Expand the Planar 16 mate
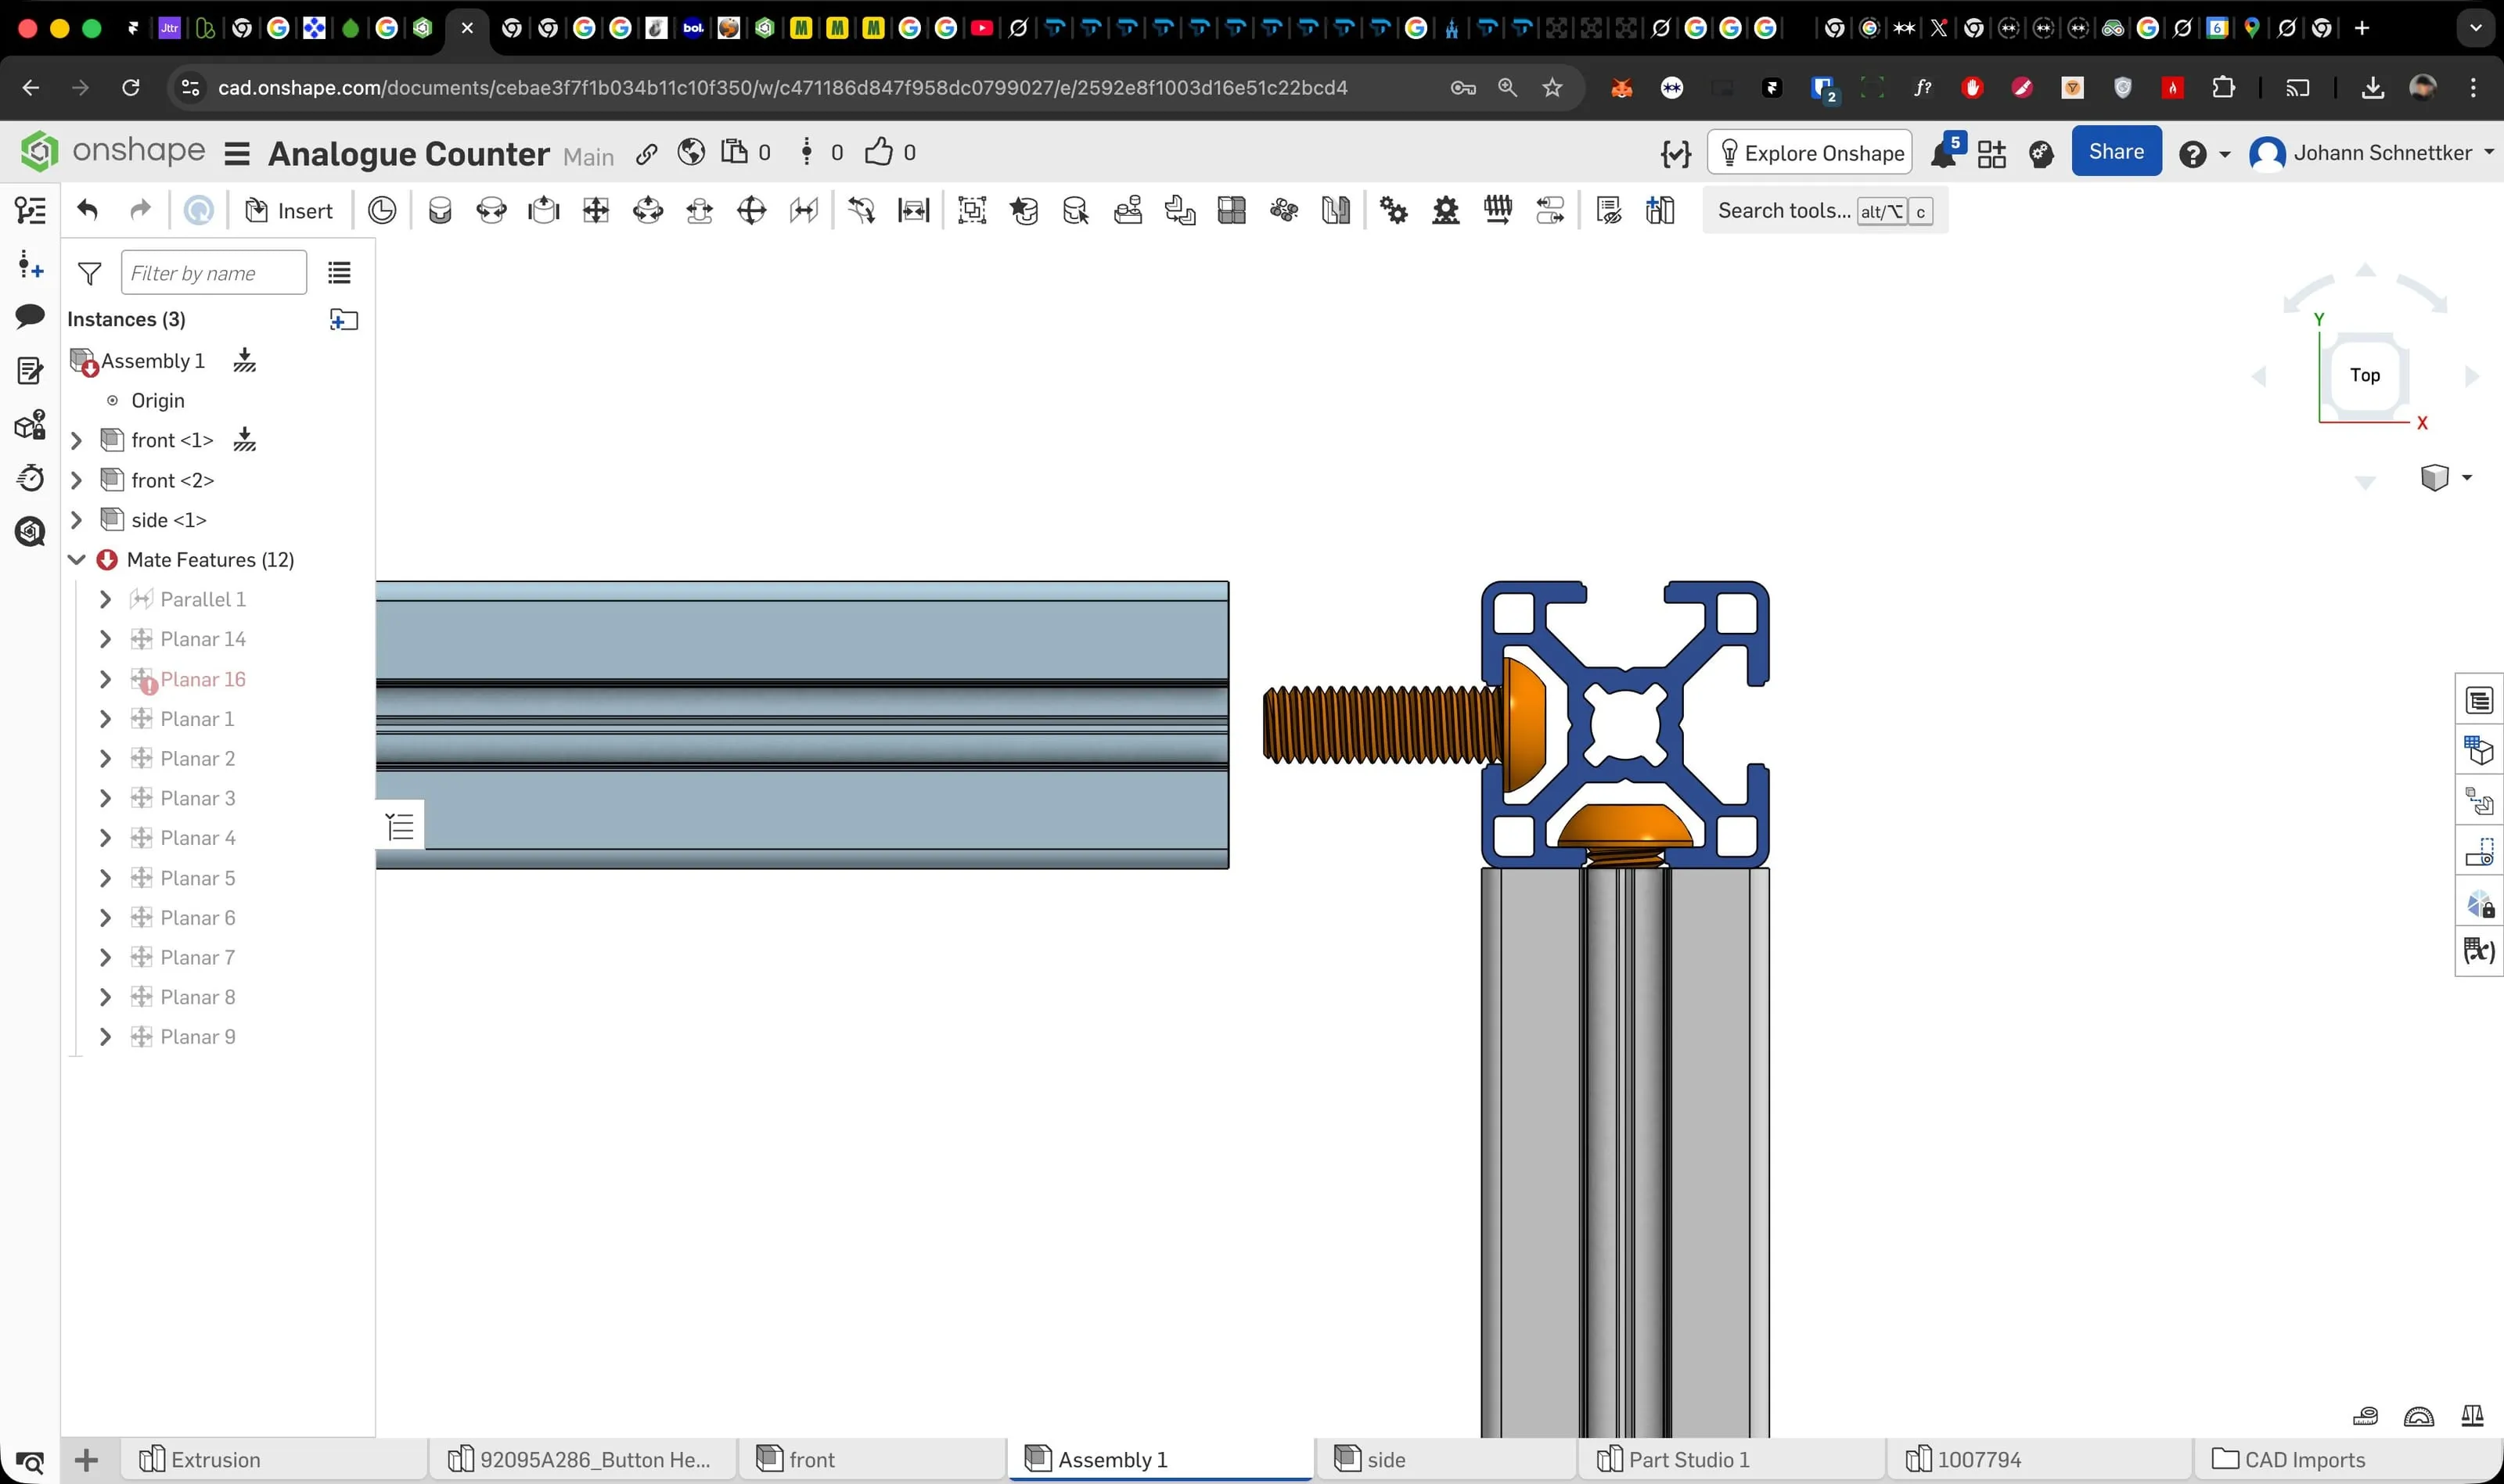This screenshot has height=1484, width=2504. click(x=105, y=679)
